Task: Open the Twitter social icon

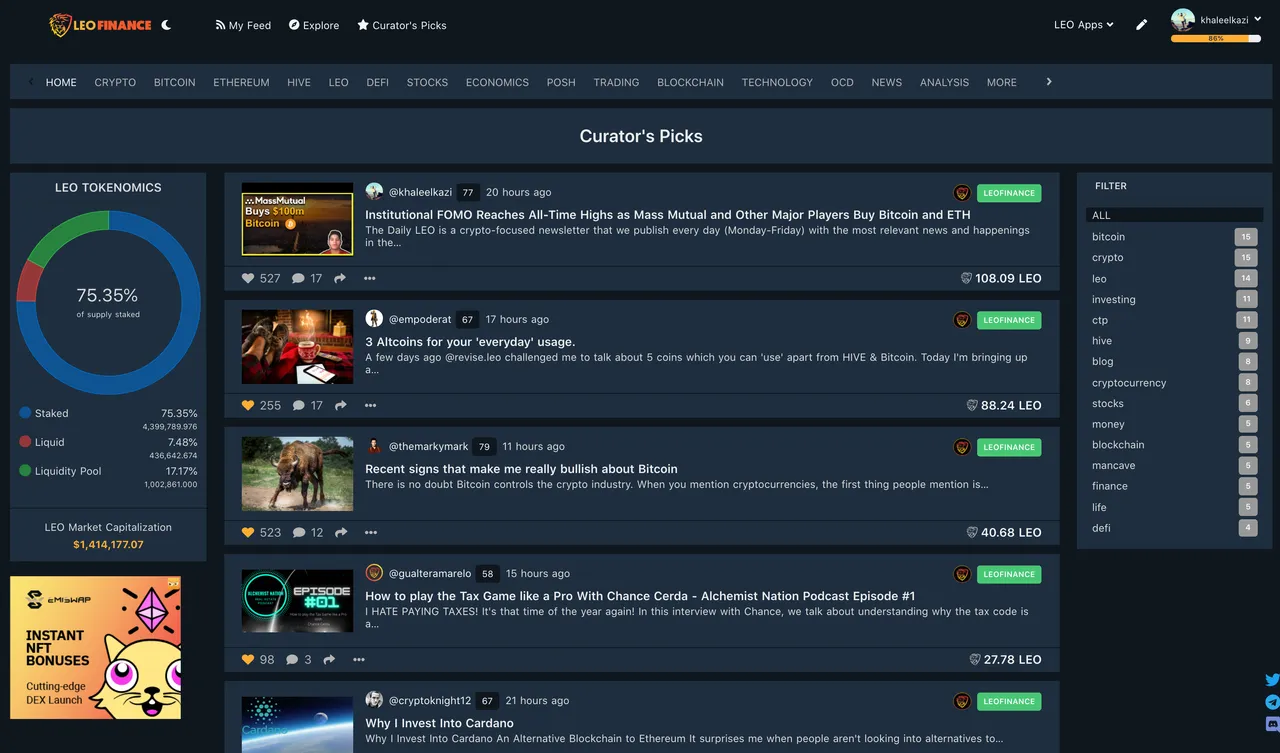Action: coord(1272,680)
